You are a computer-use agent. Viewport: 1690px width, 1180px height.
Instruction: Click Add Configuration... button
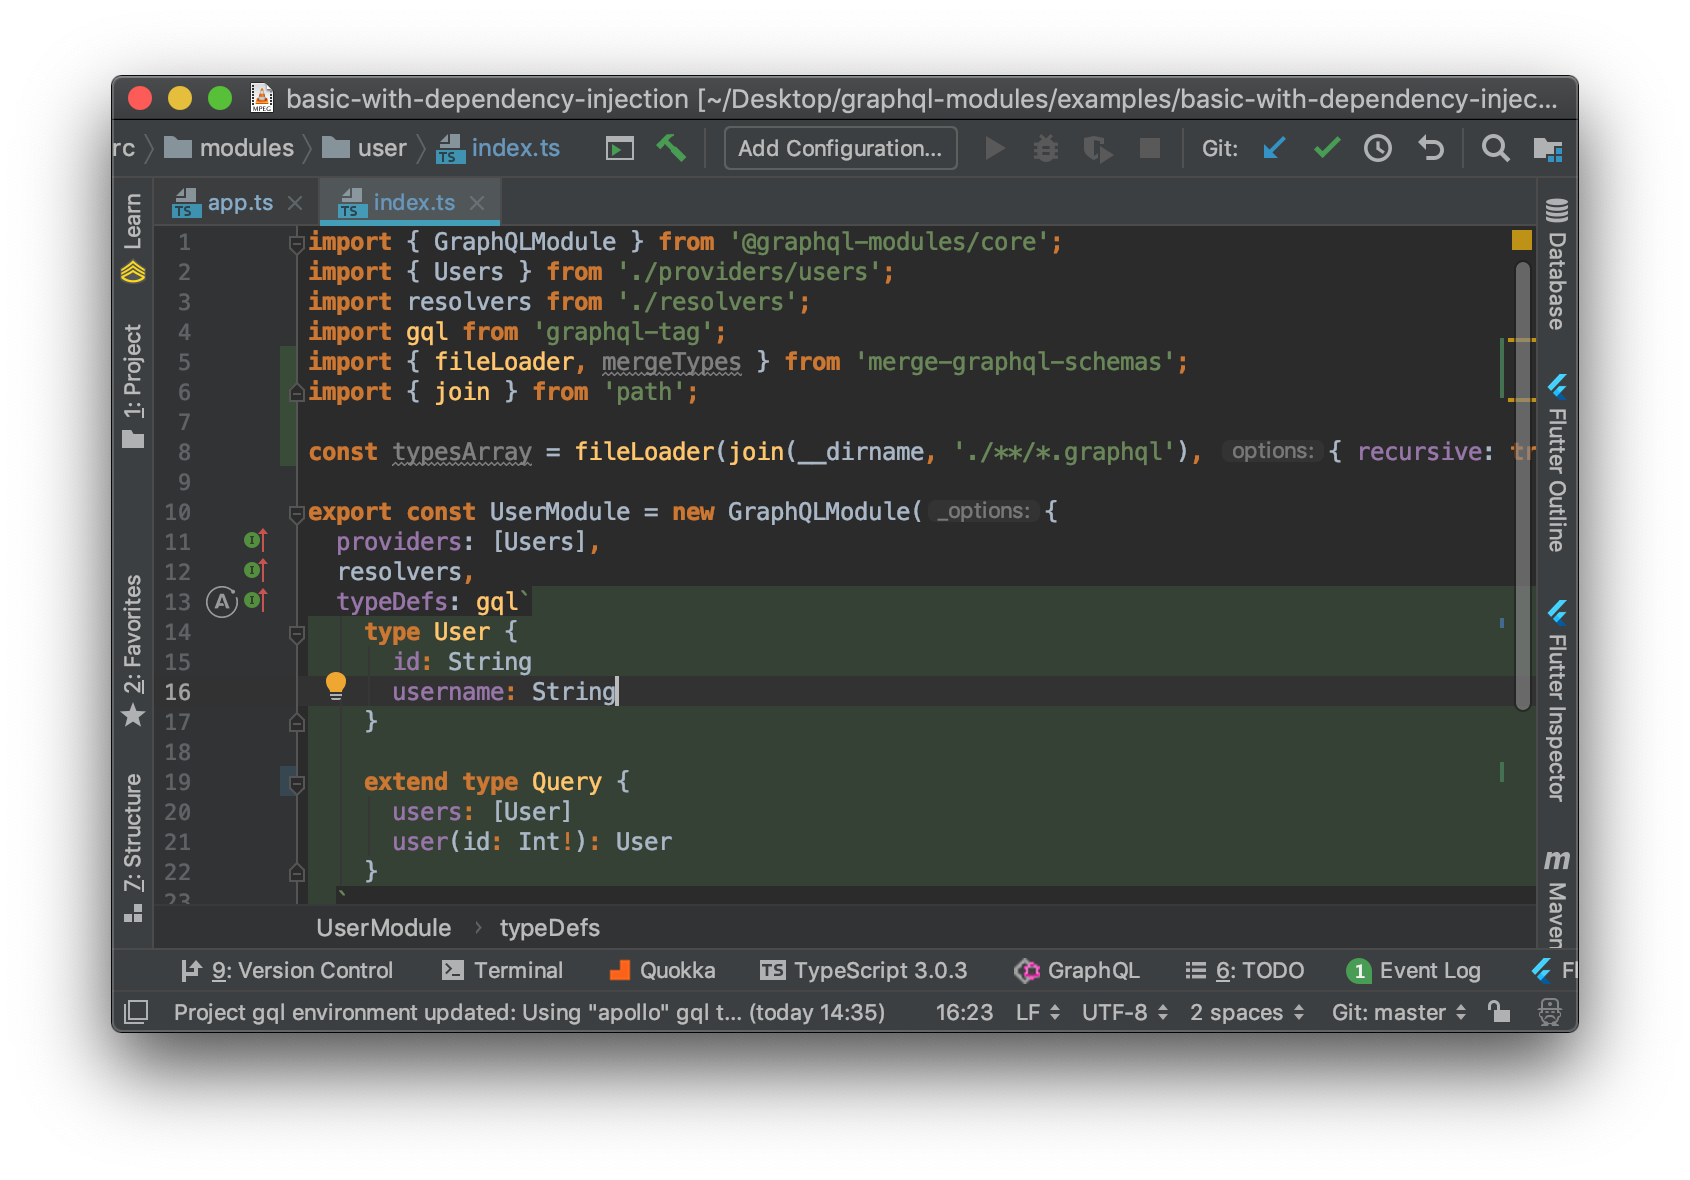(840, 148)
